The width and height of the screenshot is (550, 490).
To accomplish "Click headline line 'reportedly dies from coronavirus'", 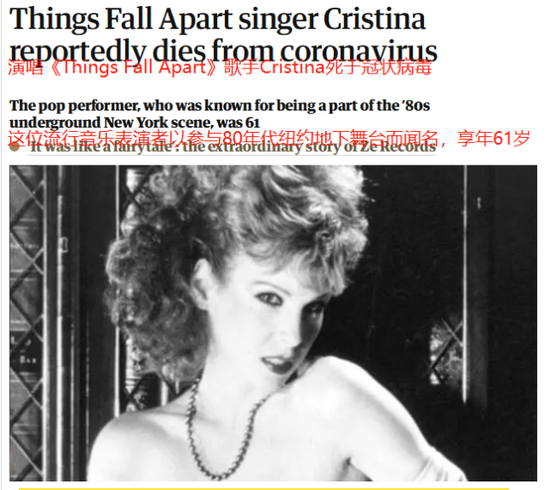I will (223, 52).
